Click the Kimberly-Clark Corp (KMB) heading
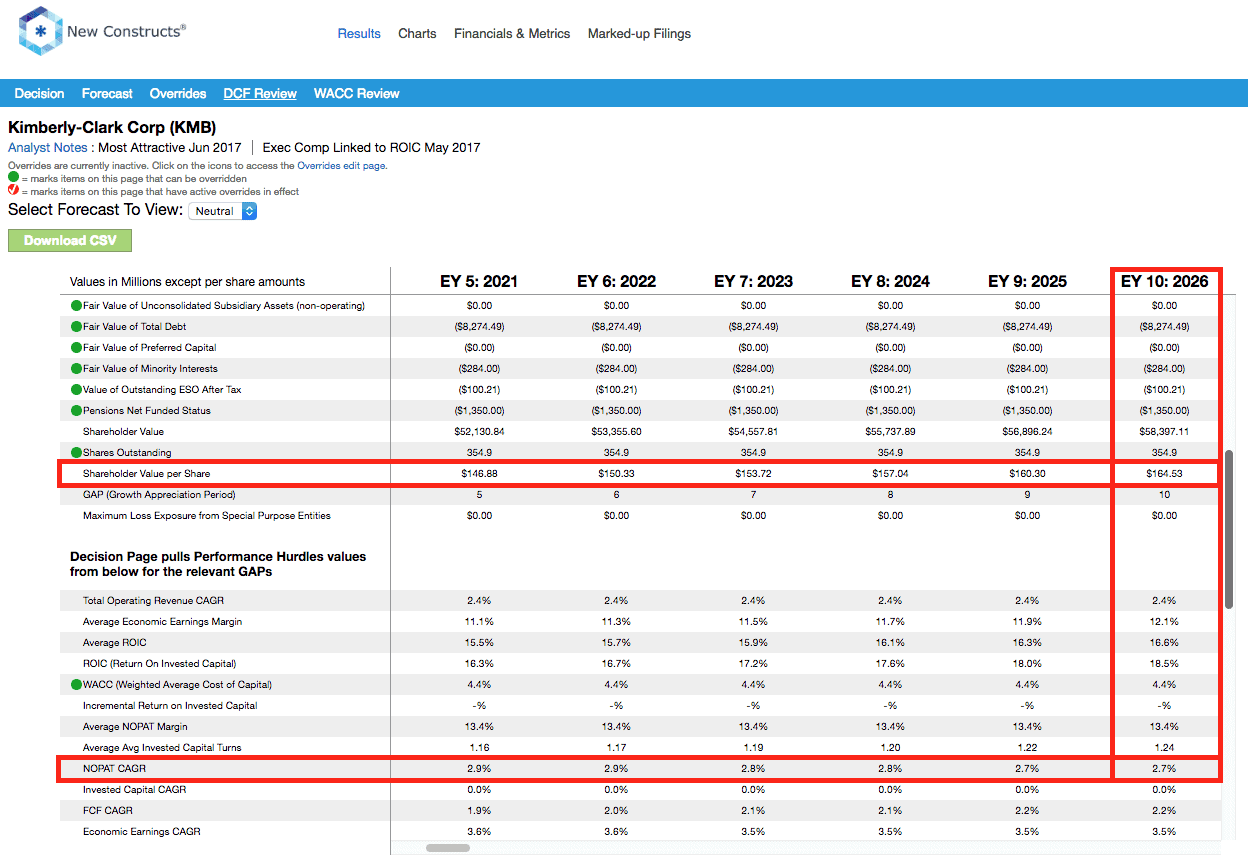Viewport: 1248px width, 866px height. point(112,127)
